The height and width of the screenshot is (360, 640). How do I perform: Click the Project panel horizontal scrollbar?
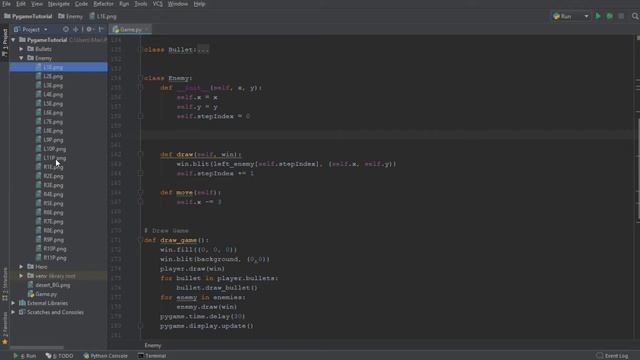(x=37, y=347)
